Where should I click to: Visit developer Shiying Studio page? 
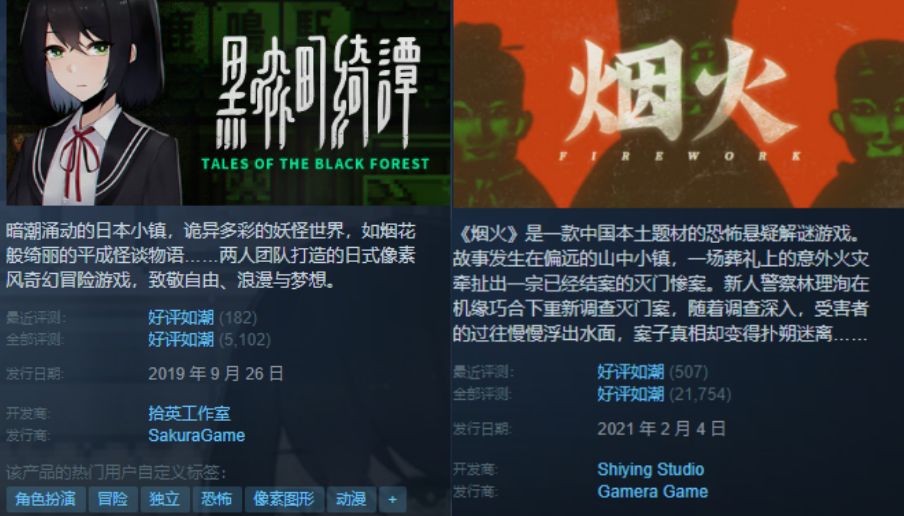pos(650,469)
